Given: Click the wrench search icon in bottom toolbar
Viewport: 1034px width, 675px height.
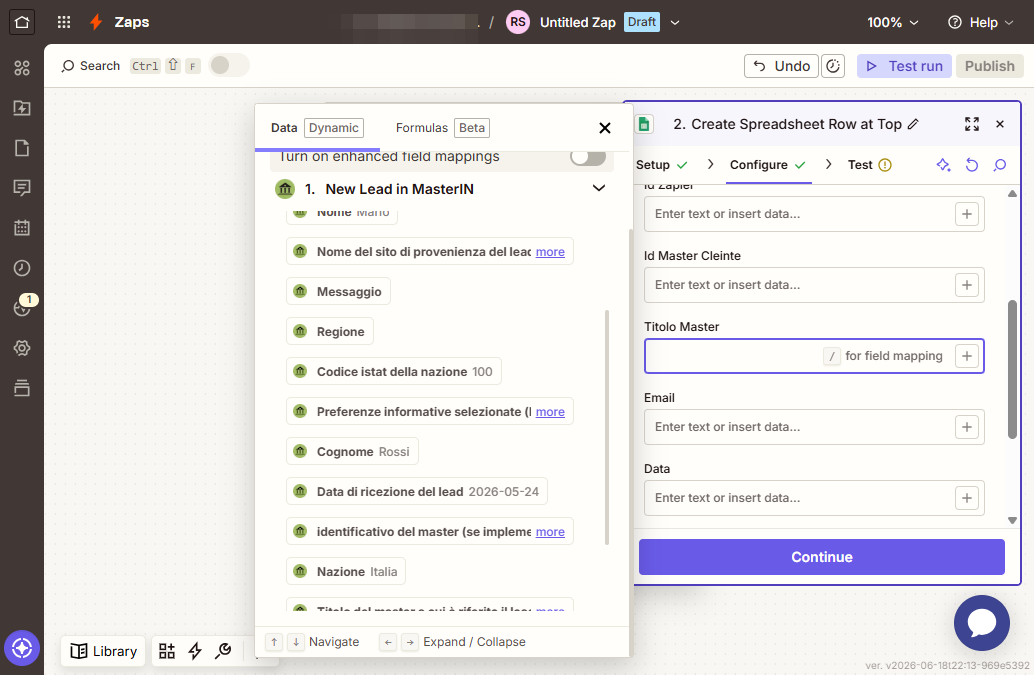Looking at the screenshot, I should [224, 651].
